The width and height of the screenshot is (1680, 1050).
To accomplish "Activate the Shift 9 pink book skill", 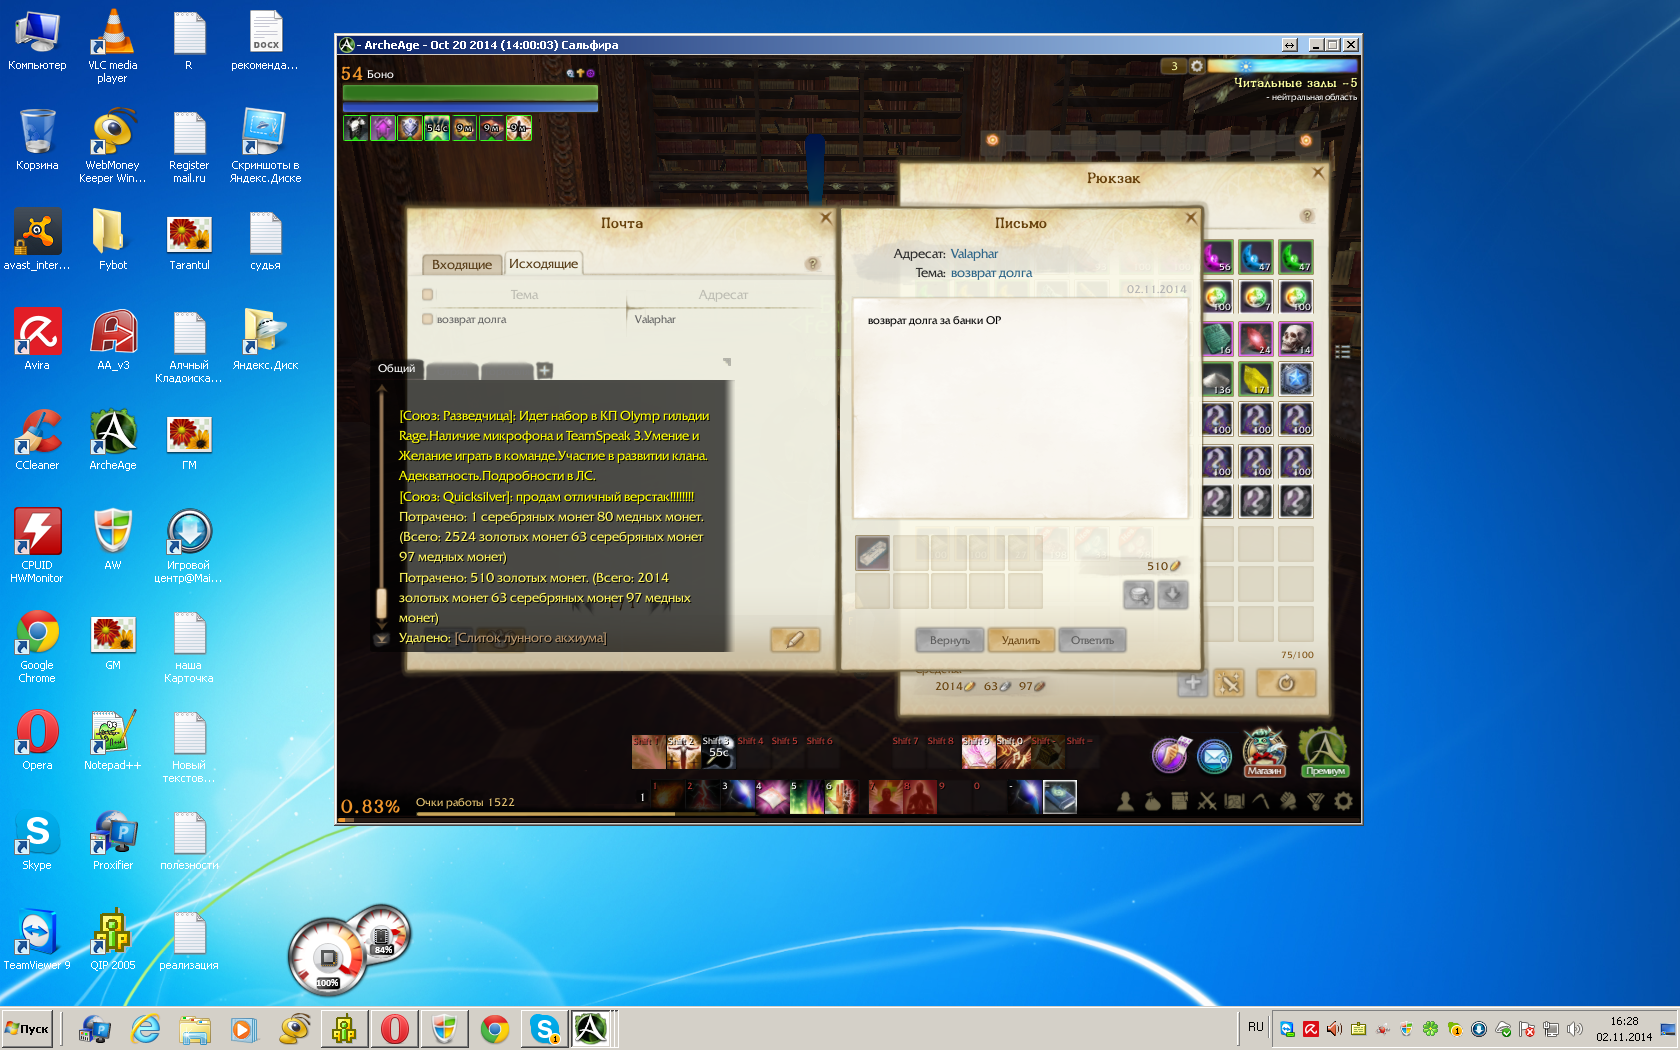I will [x=978, y=752].
